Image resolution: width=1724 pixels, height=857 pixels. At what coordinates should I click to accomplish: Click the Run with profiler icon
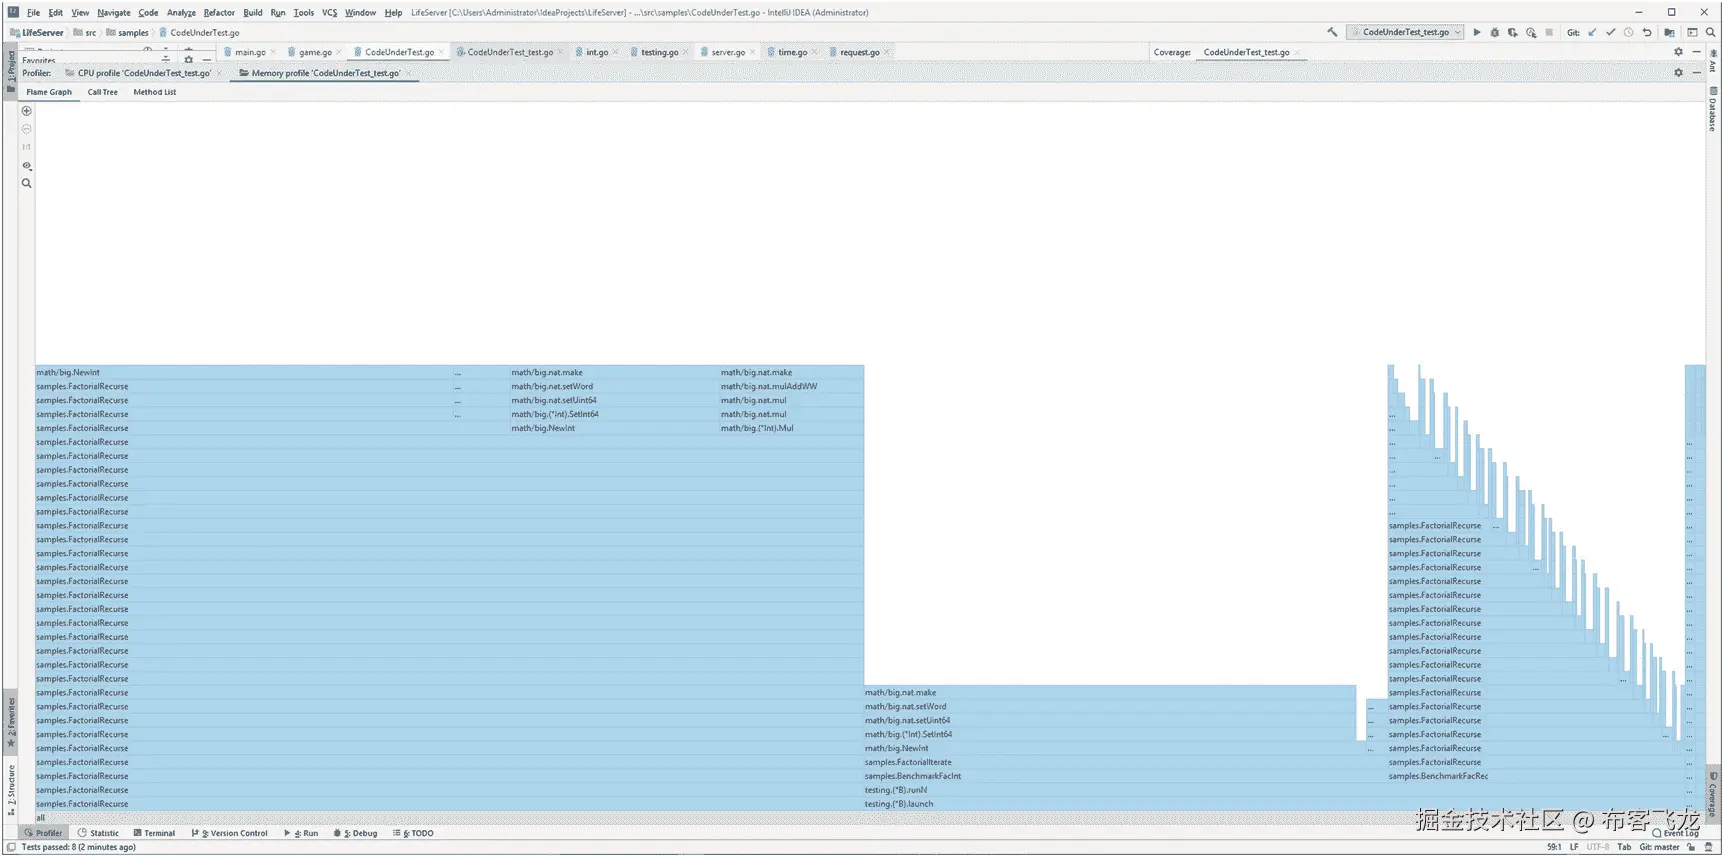coord(1531,32)
